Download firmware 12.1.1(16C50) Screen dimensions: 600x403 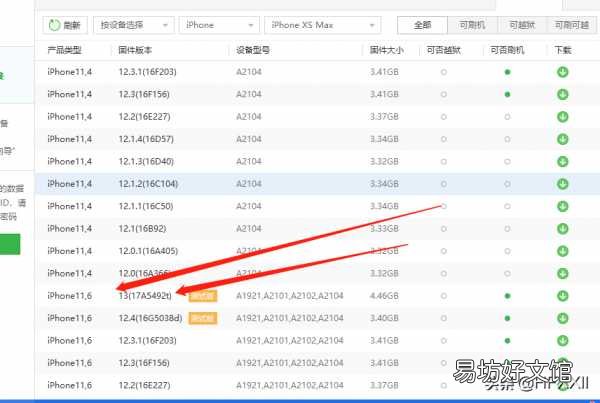(562, 206)
